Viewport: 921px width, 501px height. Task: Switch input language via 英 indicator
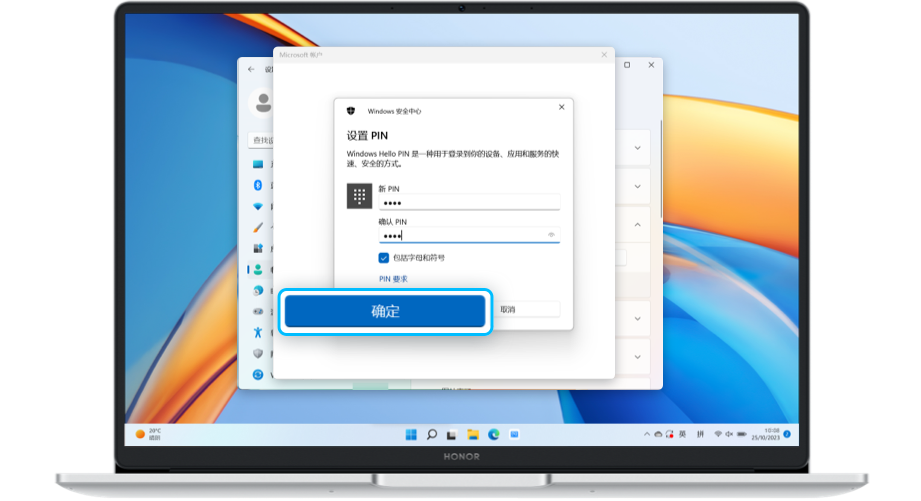point(683,435)
